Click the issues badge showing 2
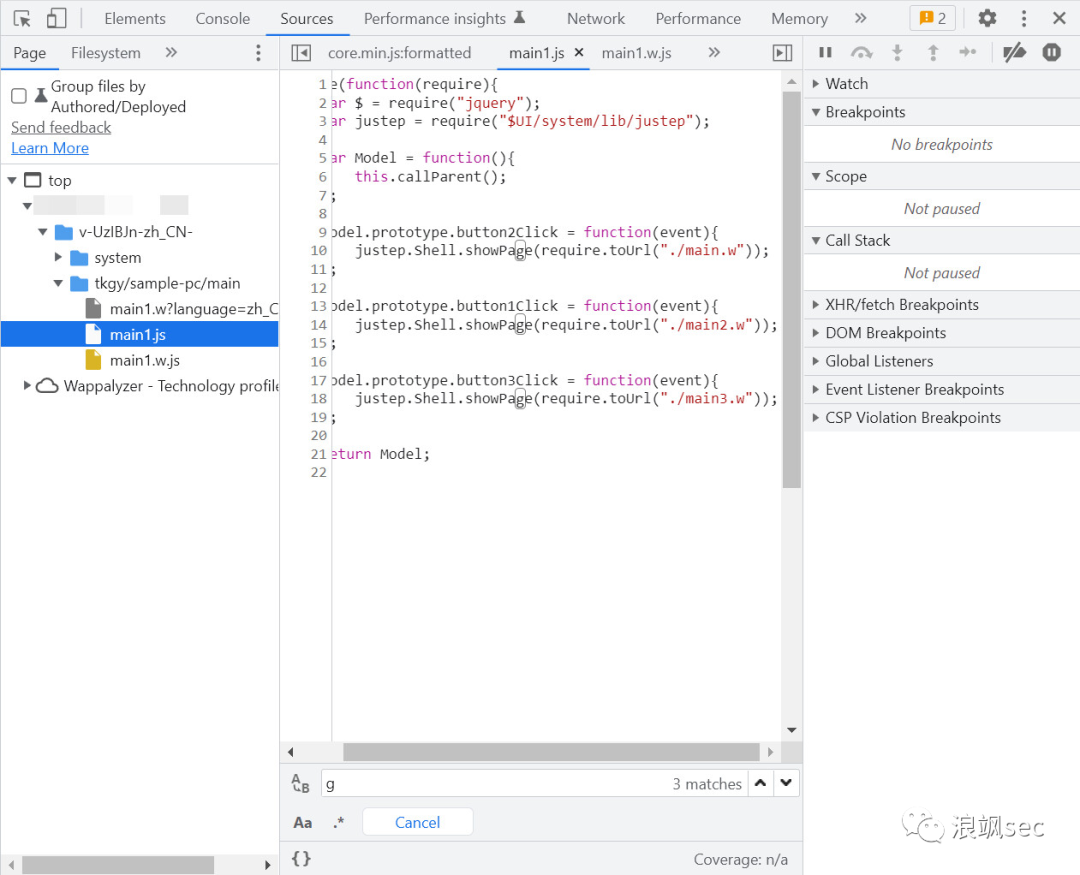Screen dimensions: 1080x875 point(933,19)
